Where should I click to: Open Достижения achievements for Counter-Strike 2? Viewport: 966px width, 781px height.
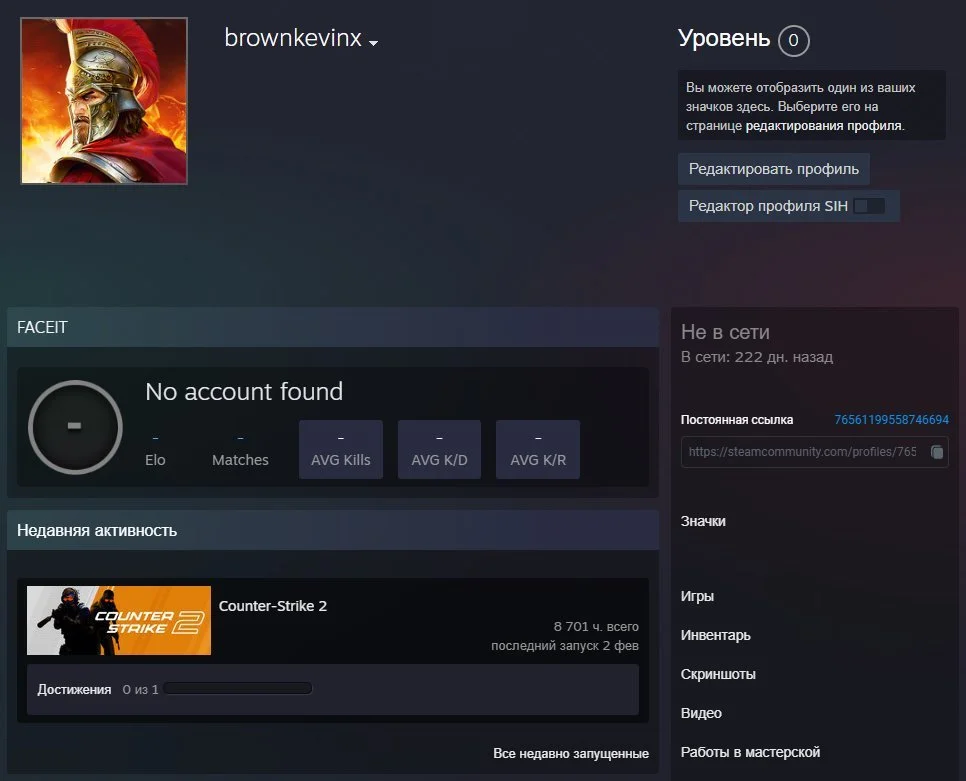74,690
